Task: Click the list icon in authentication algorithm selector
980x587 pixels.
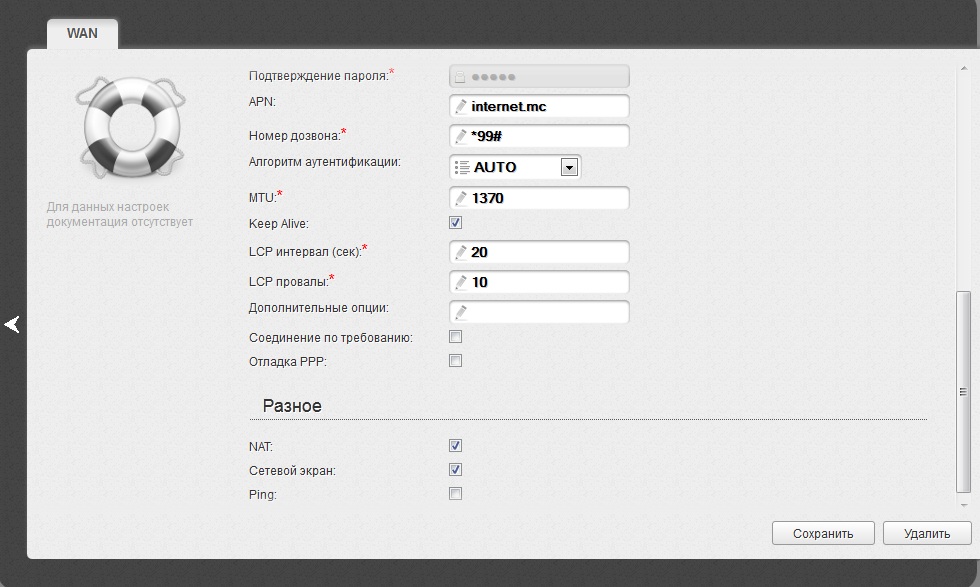Action: coord(461,167)
